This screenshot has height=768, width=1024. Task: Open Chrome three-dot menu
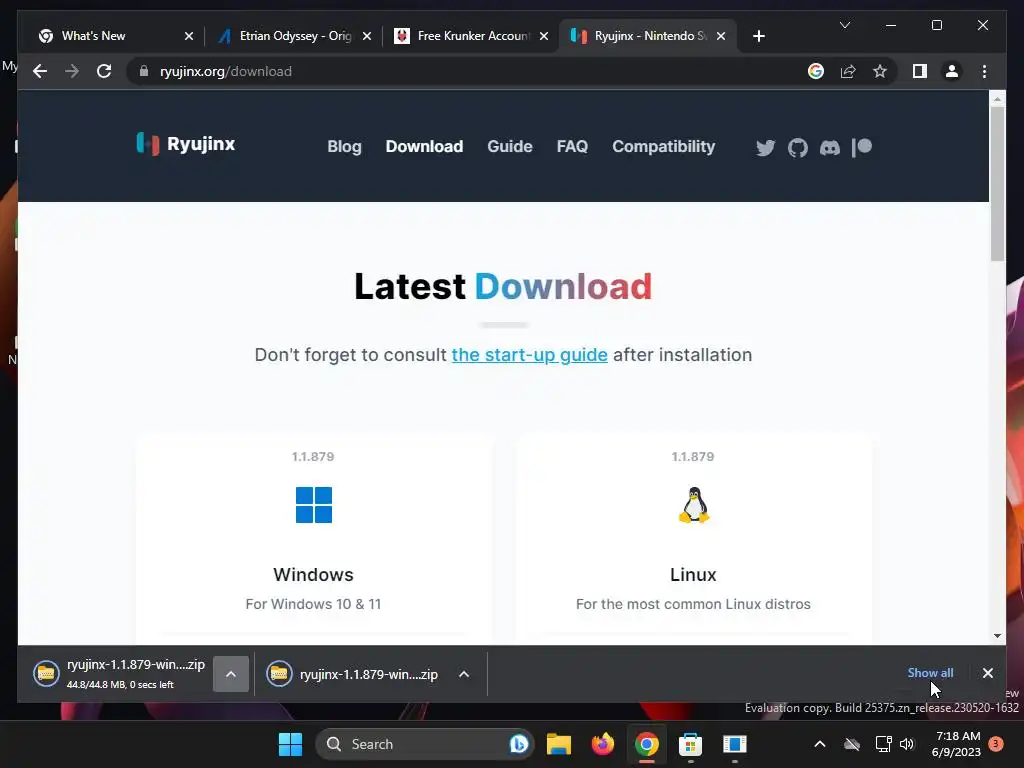pos(984,71)
